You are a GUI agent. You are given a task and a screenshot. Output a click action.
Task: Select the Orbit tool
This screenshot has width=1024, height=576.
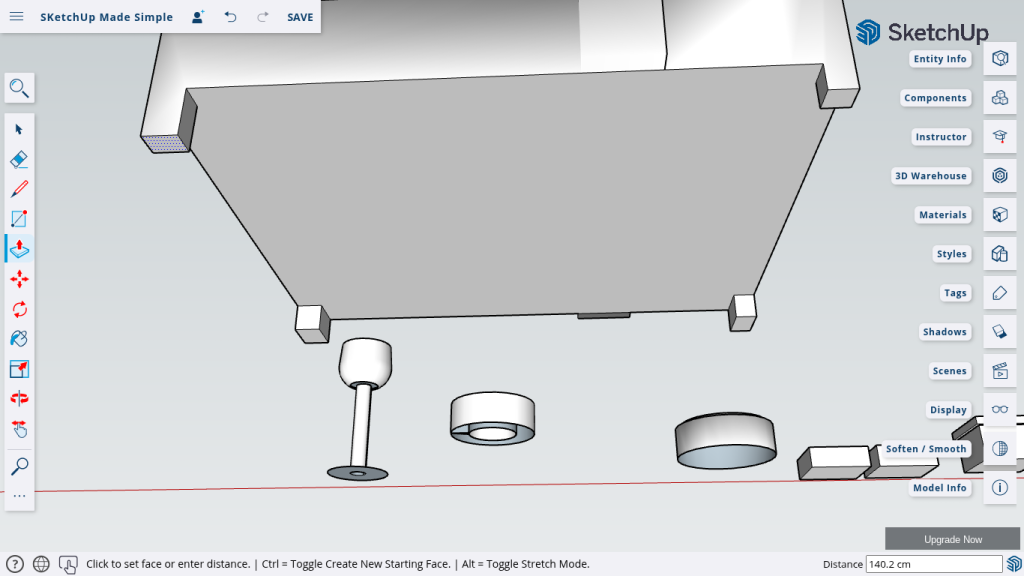19,398
